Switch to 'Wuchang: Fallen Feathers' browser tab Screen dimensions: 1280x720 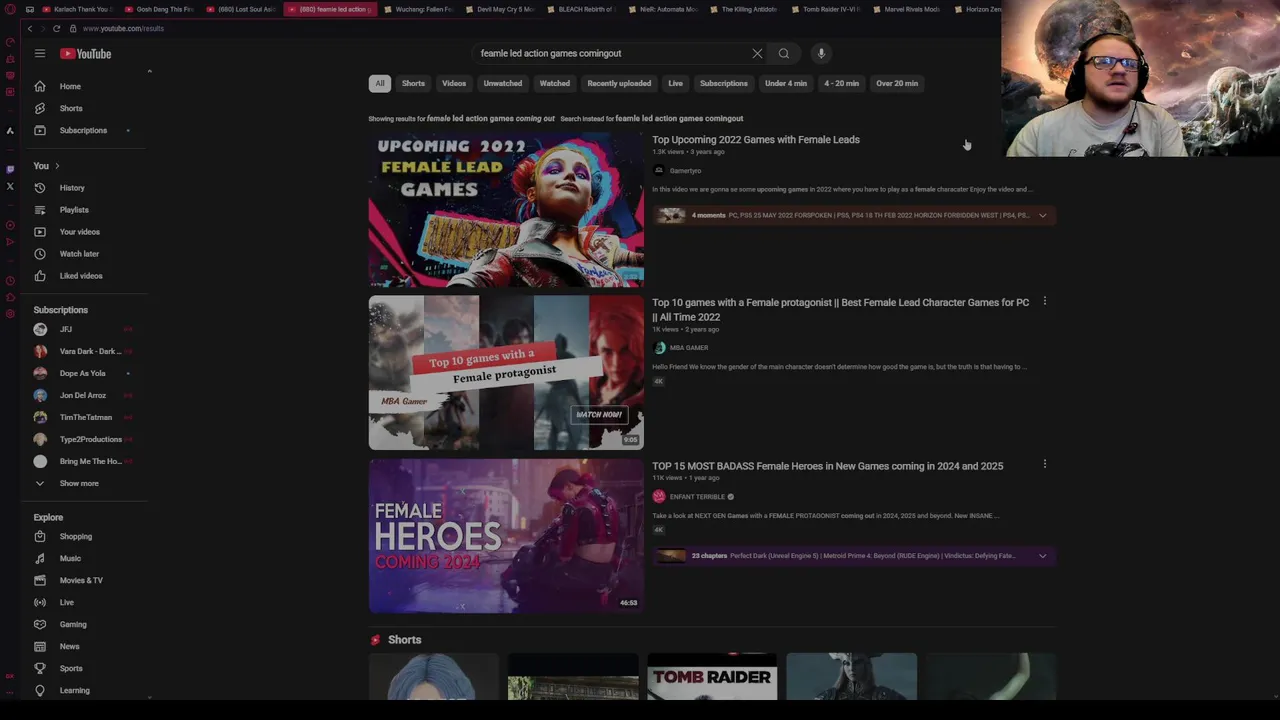[417, 9]
